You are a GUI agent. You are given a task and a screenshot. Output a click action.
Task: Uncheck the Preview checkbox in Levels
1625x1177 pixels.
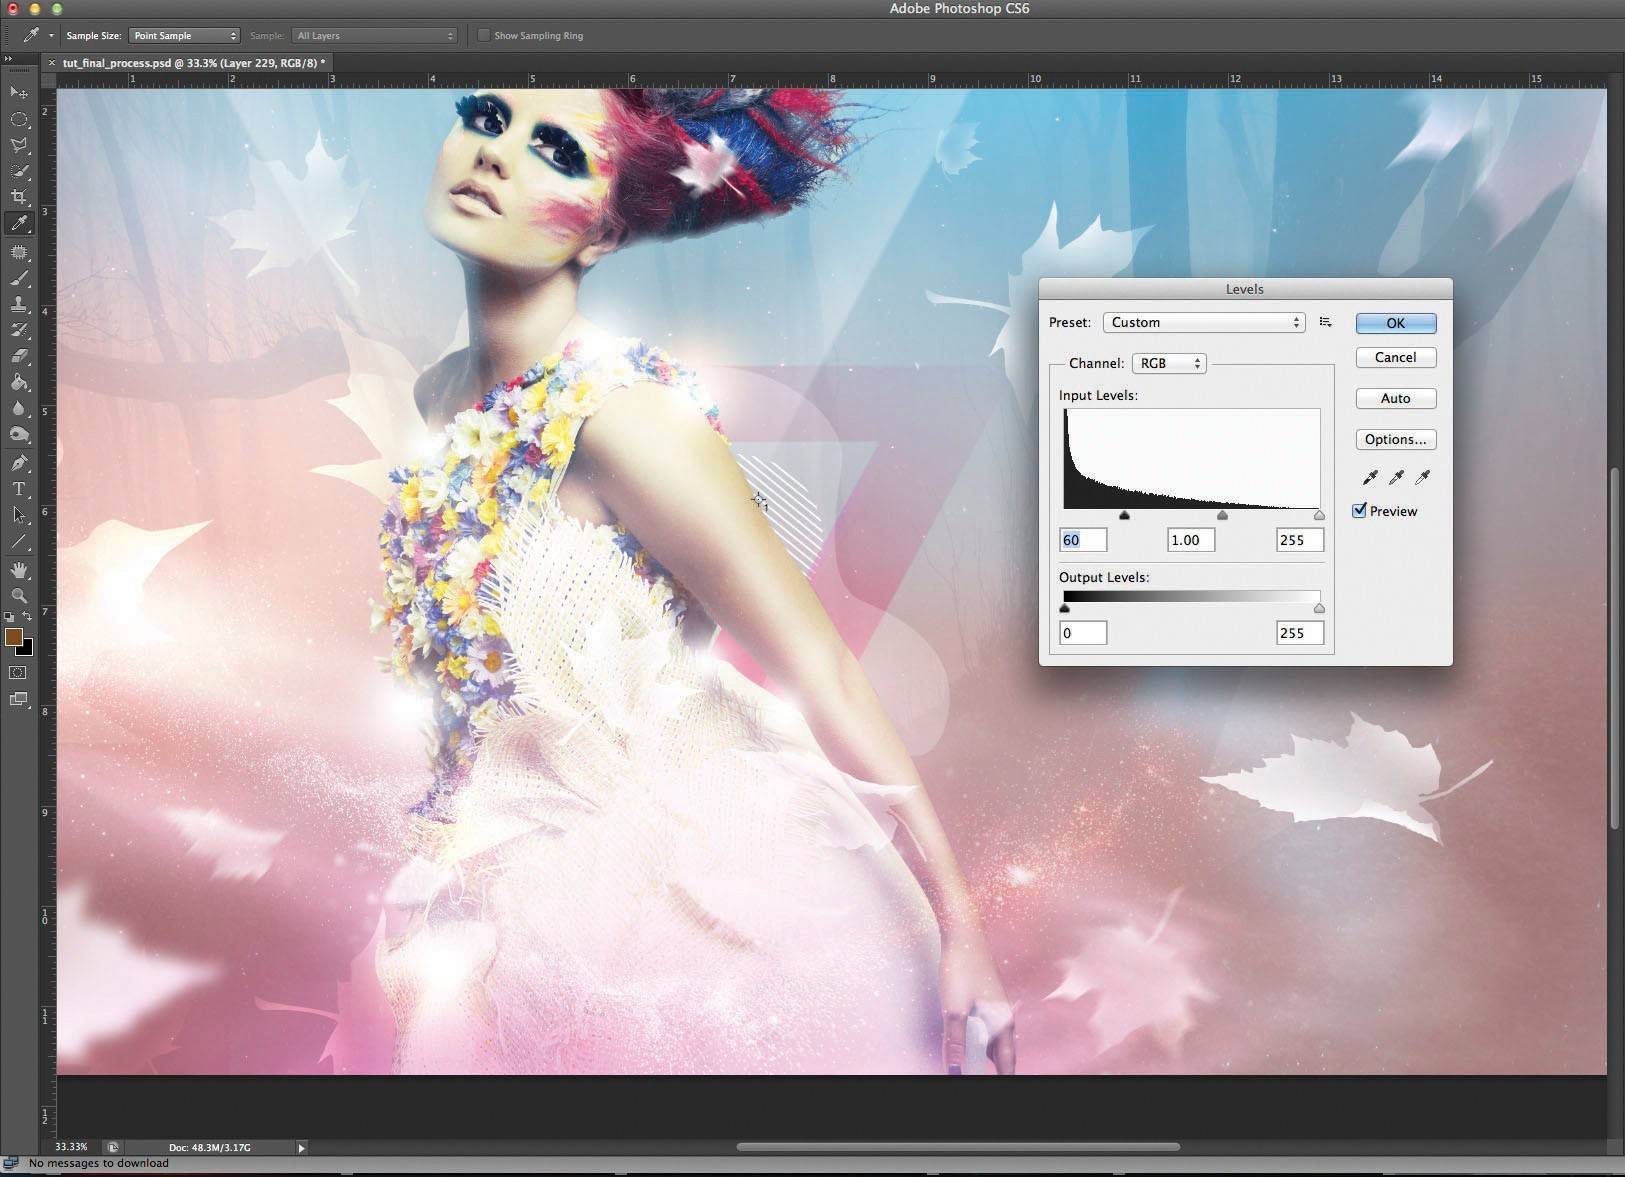click(1360, 510)
